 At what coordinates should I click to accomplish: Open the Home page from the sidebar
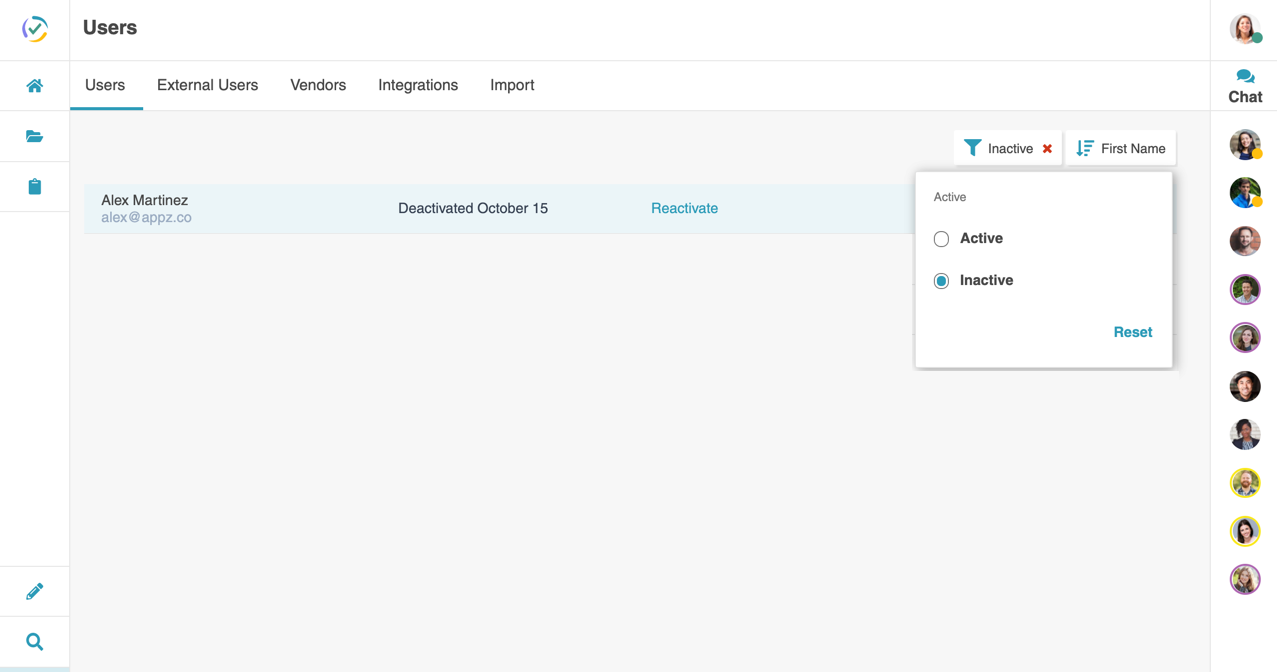pyautogui.click(x=34, y=86)
